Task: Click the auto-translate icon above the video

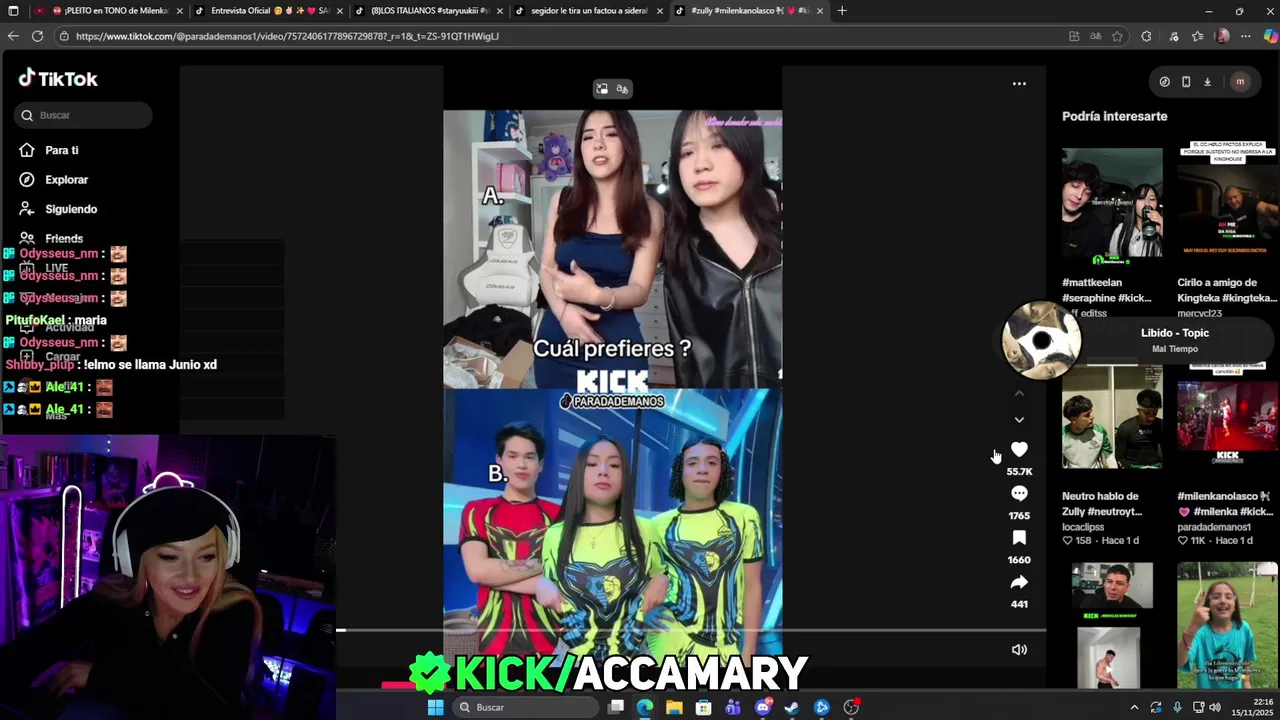Action: (622, 89)
